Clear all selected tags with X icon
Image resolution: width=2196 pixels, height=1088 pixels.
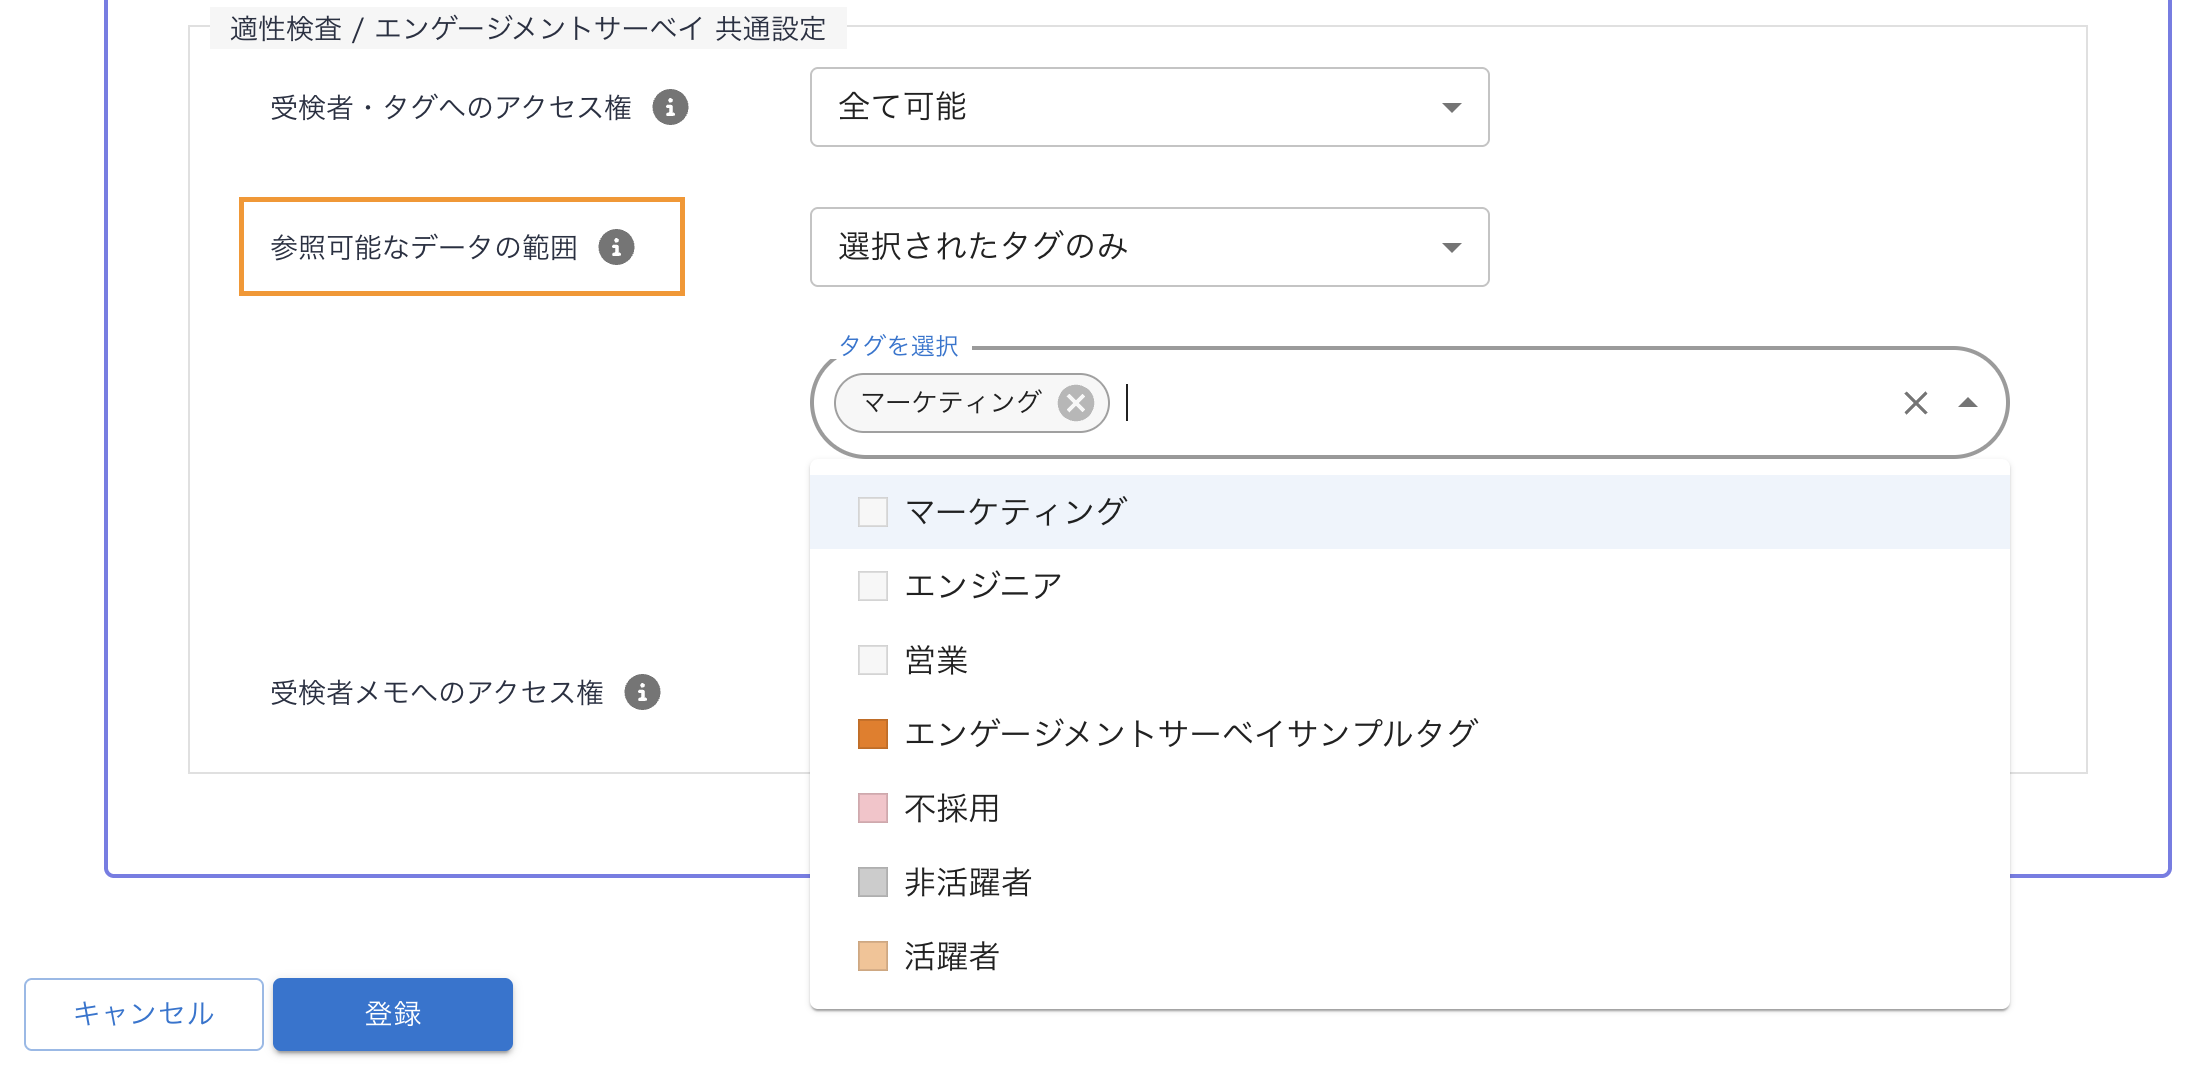tap(1915, 403)
